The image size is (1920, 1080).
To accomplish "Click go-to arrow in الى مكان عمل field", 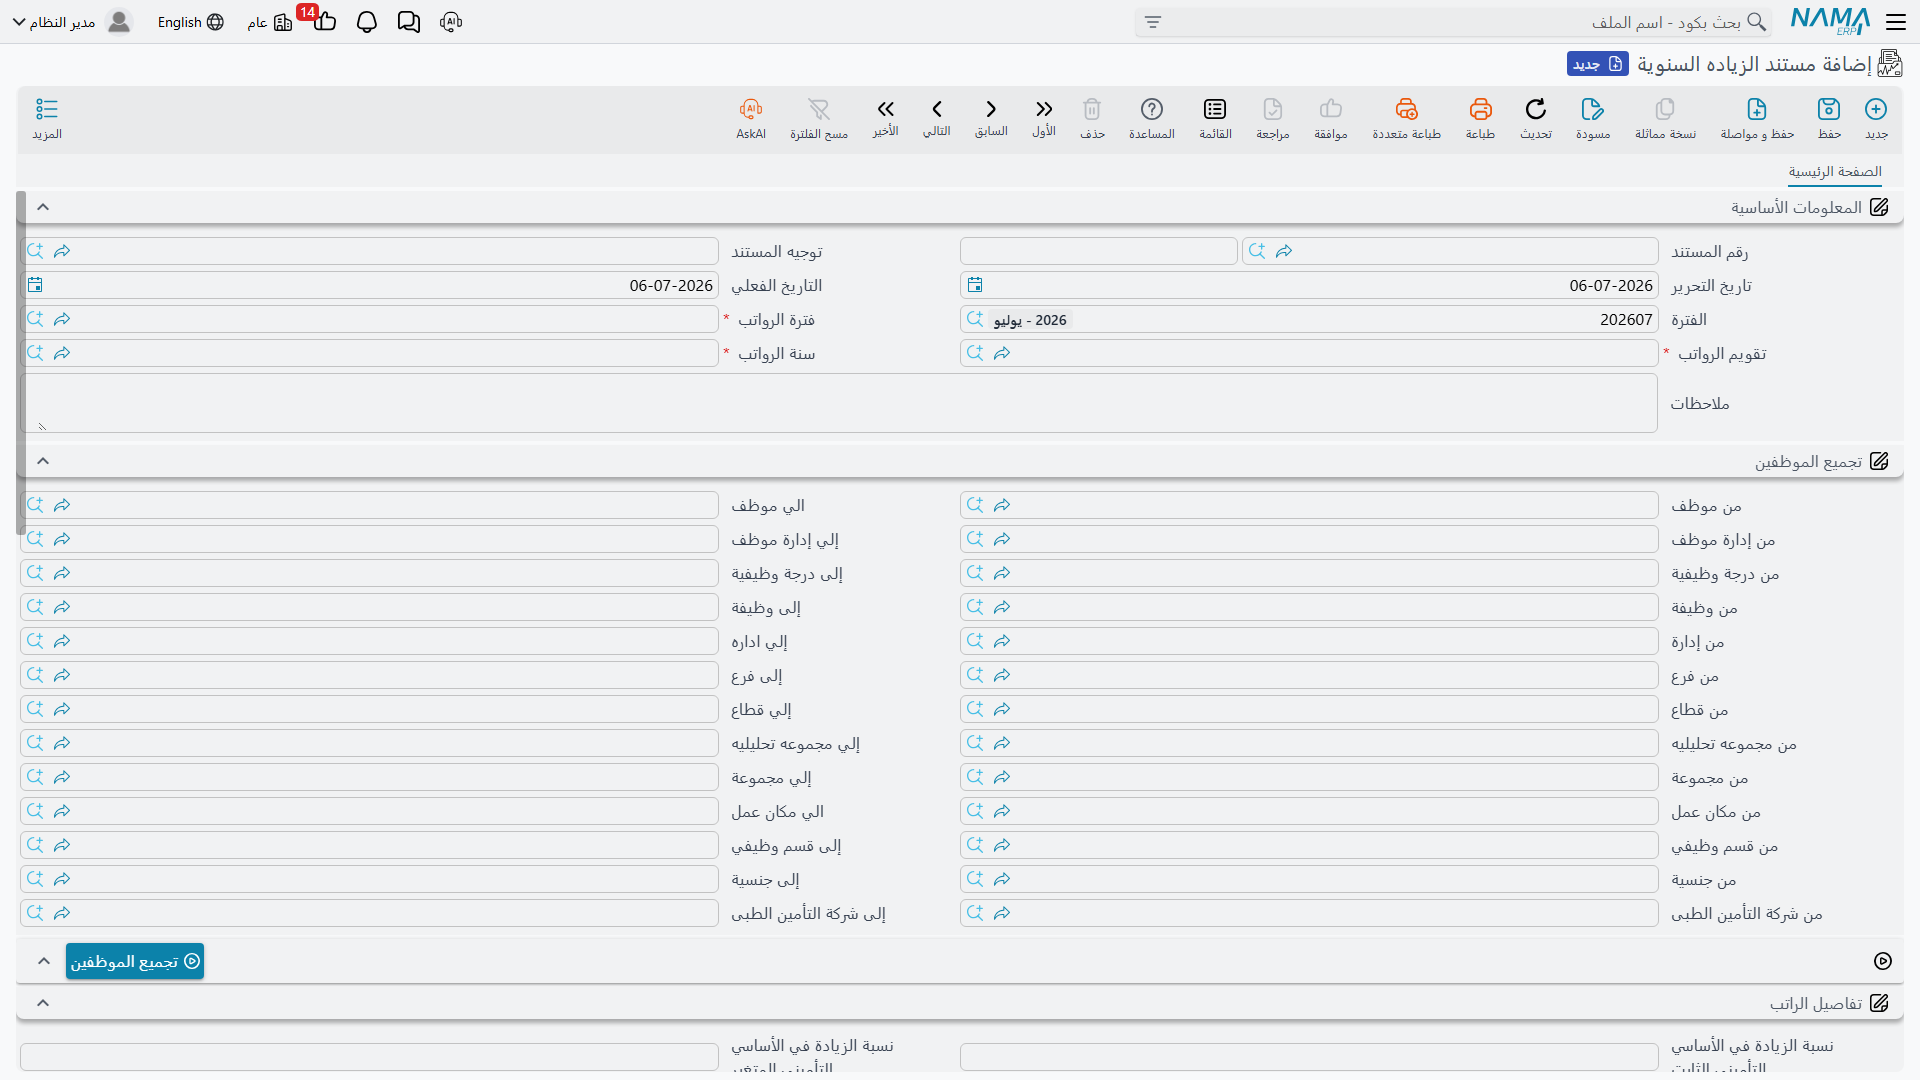I will pyautogui.click(x=62, y=811).
